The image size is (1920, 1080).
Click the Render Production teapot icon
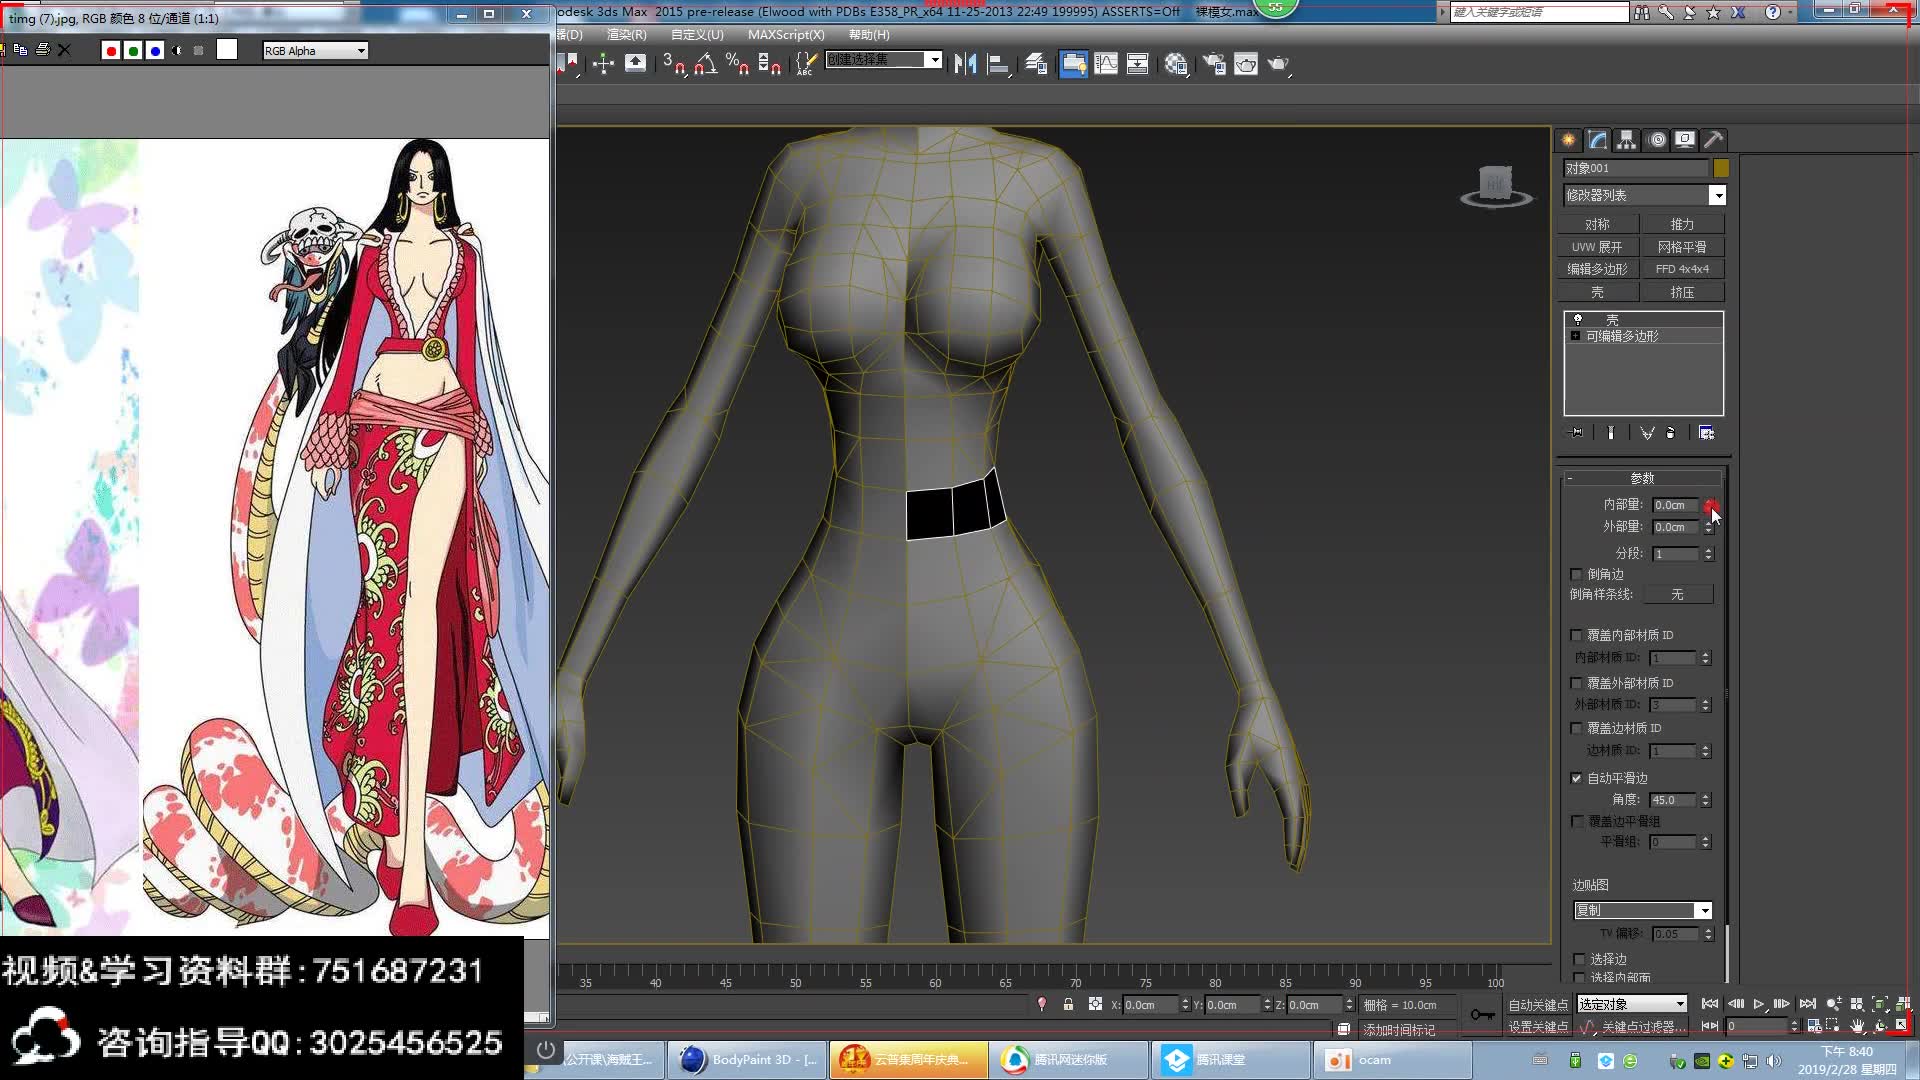click(x=1278, y=64)
